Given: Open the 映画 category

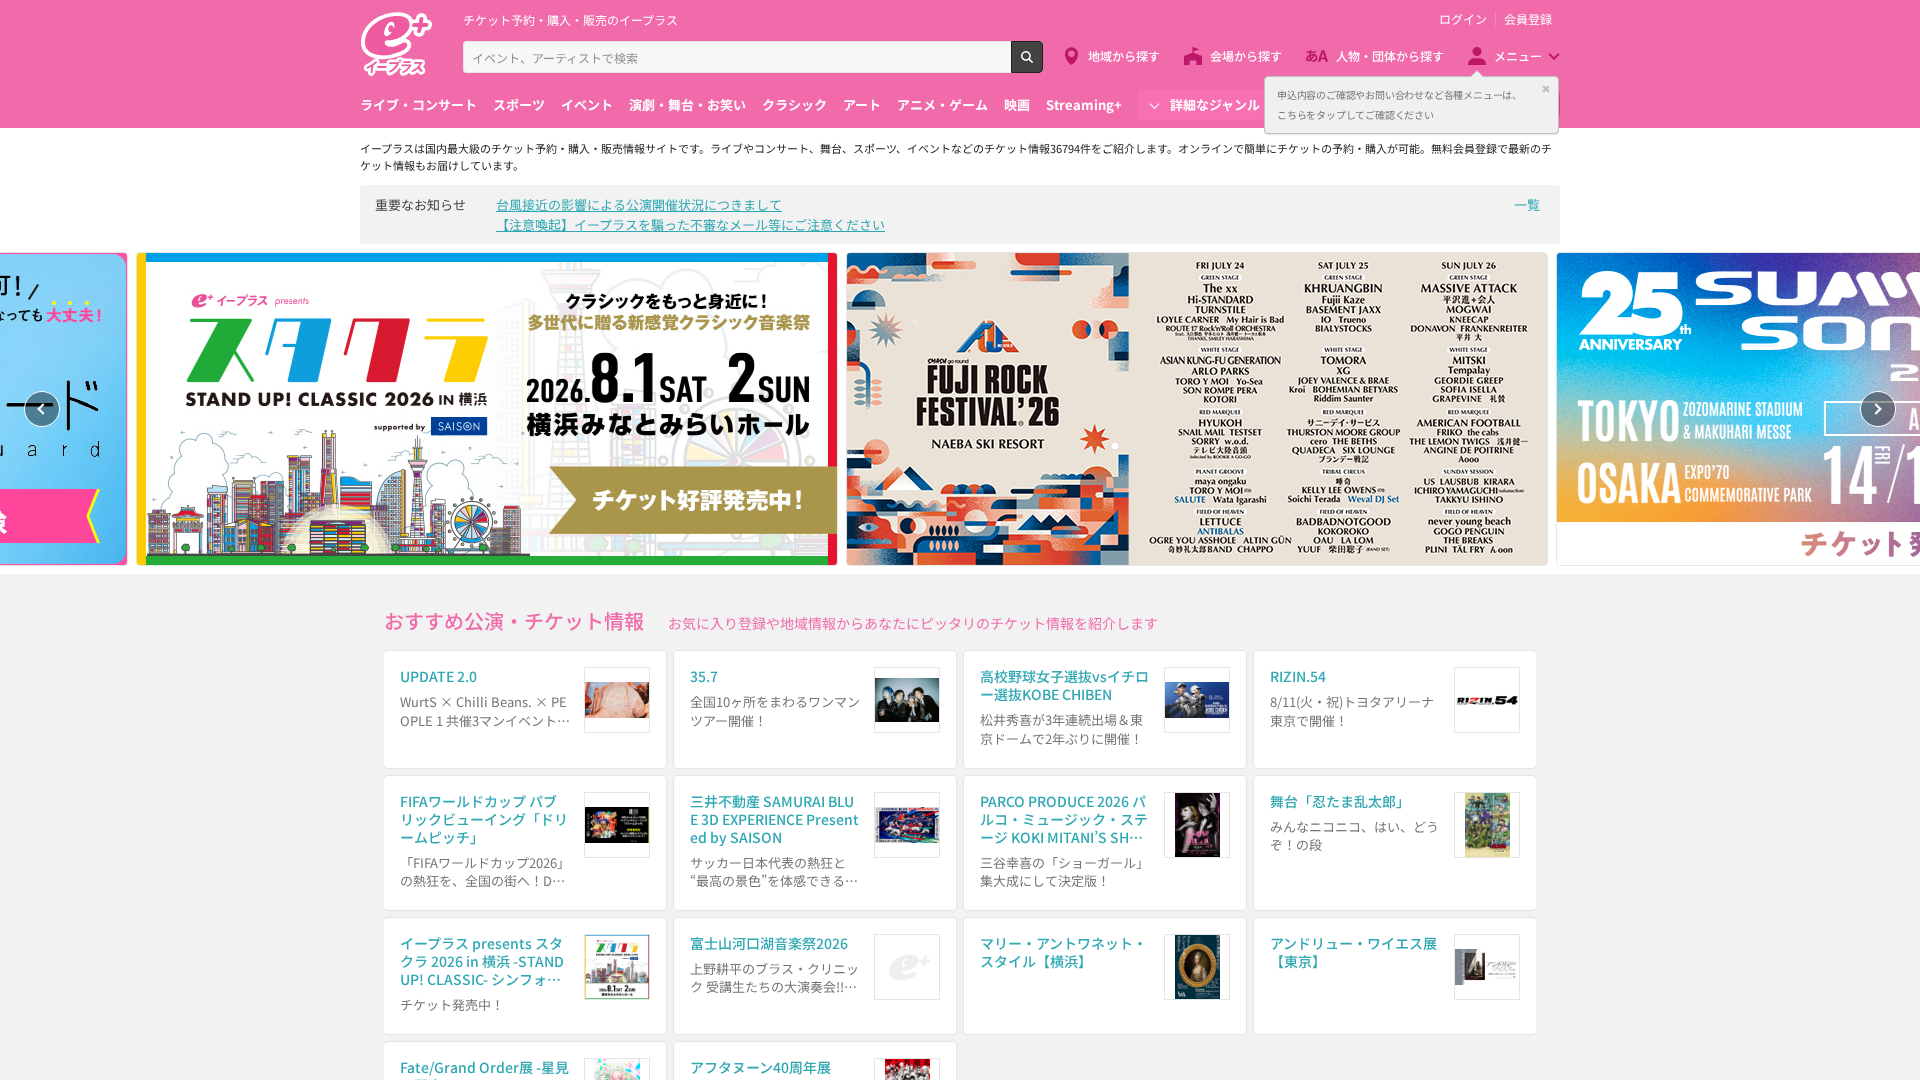Looking at the screenshot, I should (x=1016, y=105).
